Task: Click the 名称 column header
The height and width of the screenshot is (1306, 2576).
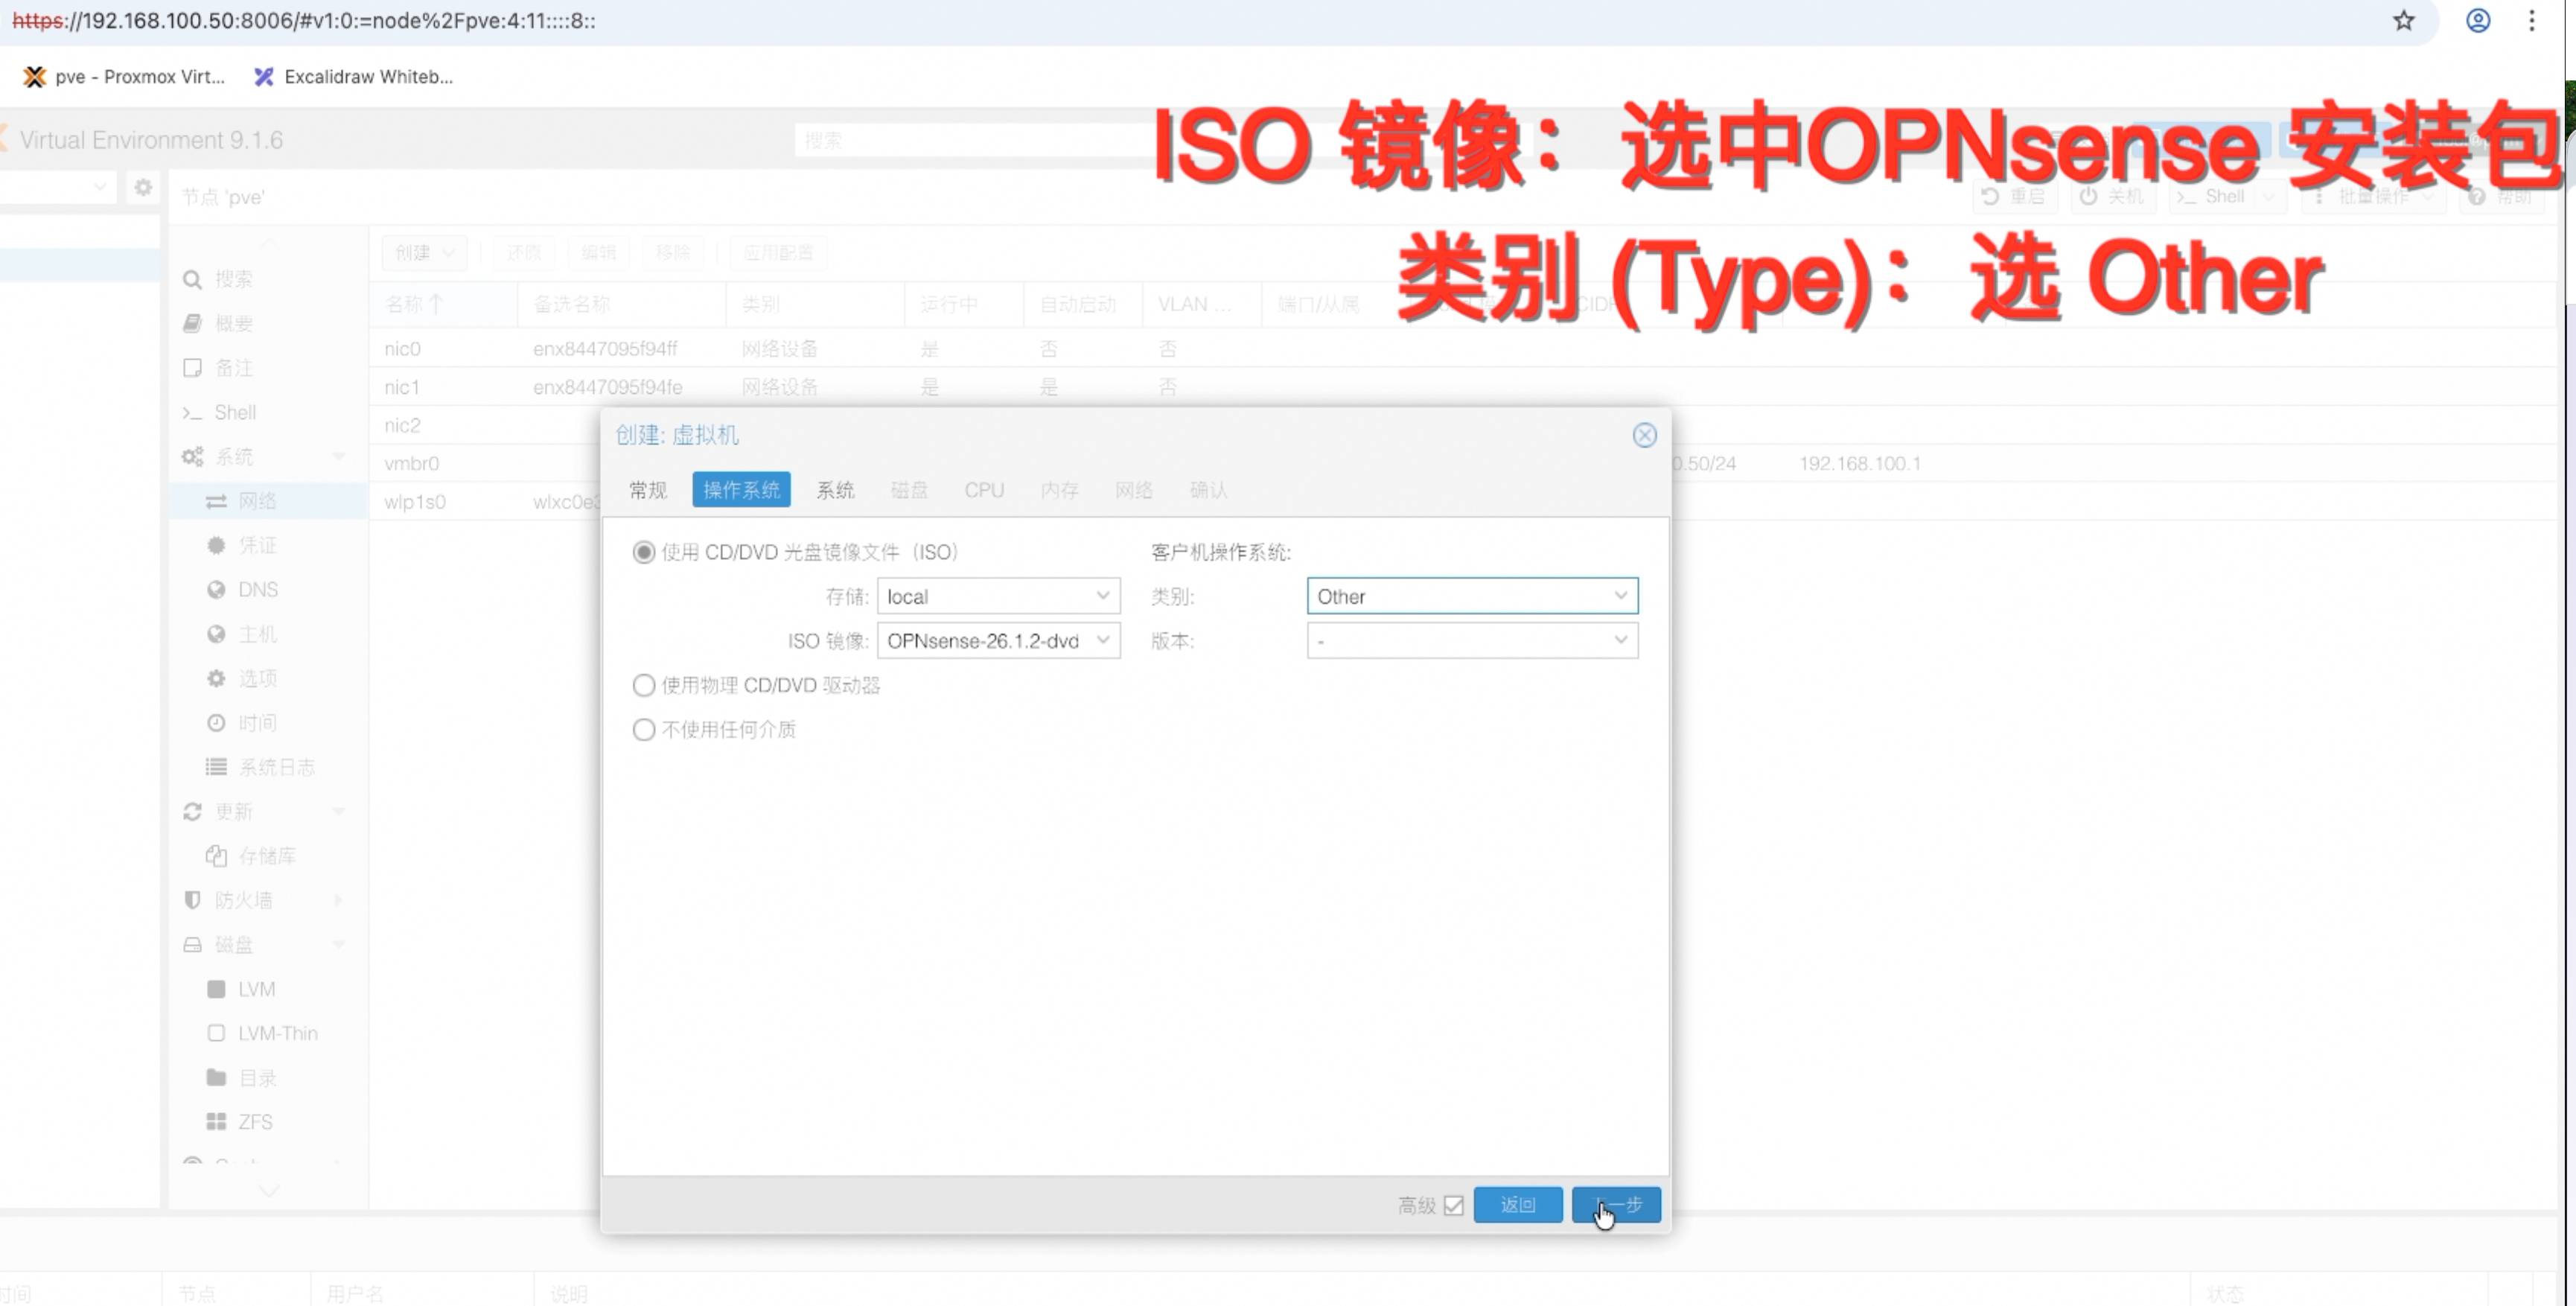Action: coord(443,304)
